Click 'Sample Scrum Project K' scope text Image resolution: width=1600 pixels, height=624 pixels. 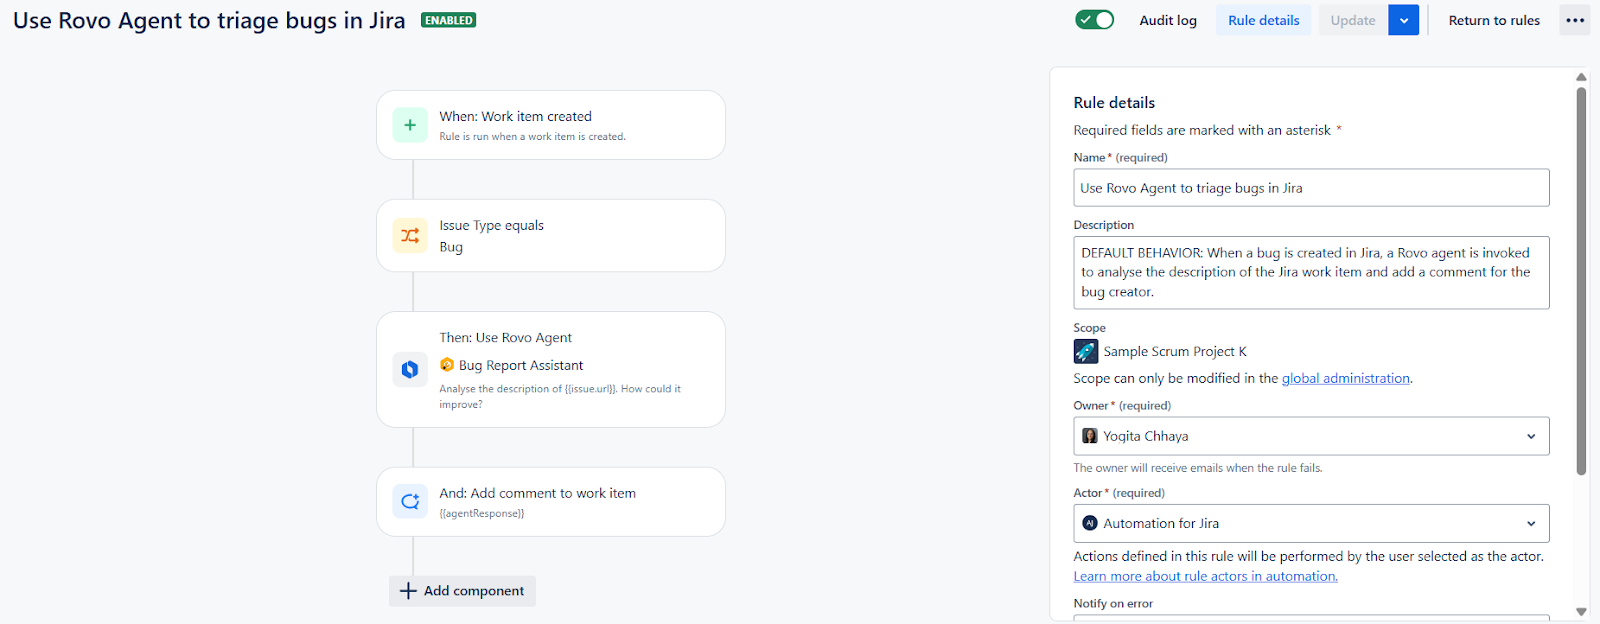pyautogui.click(x=1175, y=351)
